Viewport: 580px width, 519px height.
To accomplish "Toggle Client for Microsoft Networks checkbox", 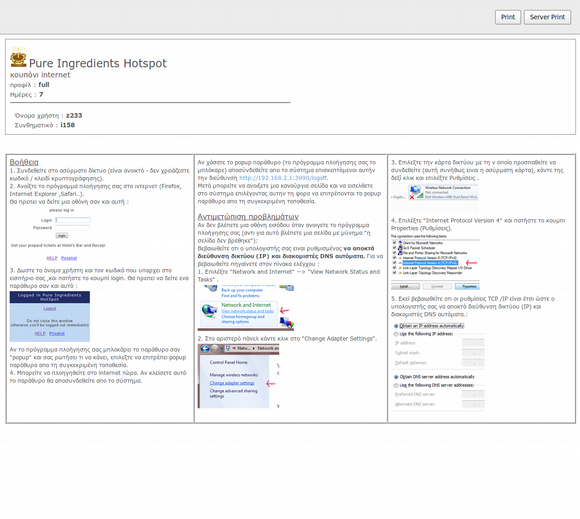I will [x=395, y=243].
